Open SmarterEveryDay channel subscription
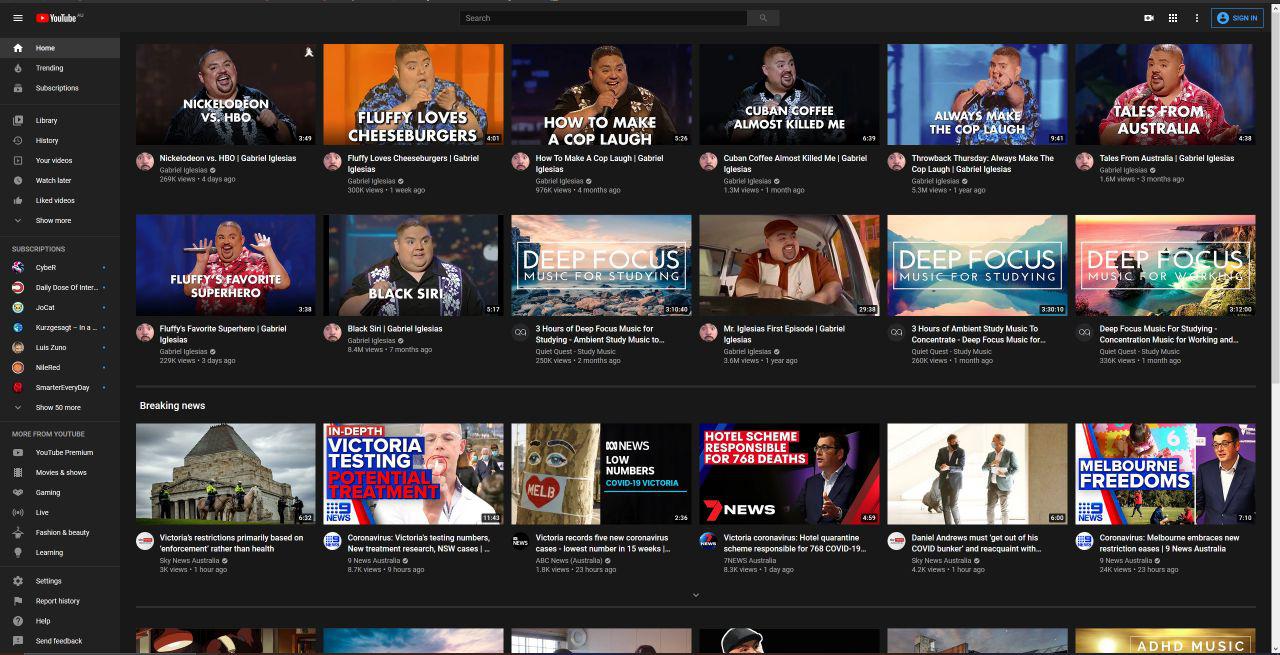 click(x=60, y=387)
